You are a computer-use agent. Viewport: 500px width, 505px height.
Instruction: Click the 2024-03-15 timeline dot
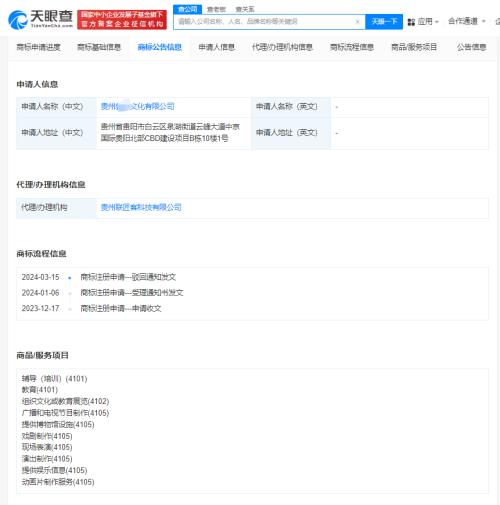(x=70, y=278)
